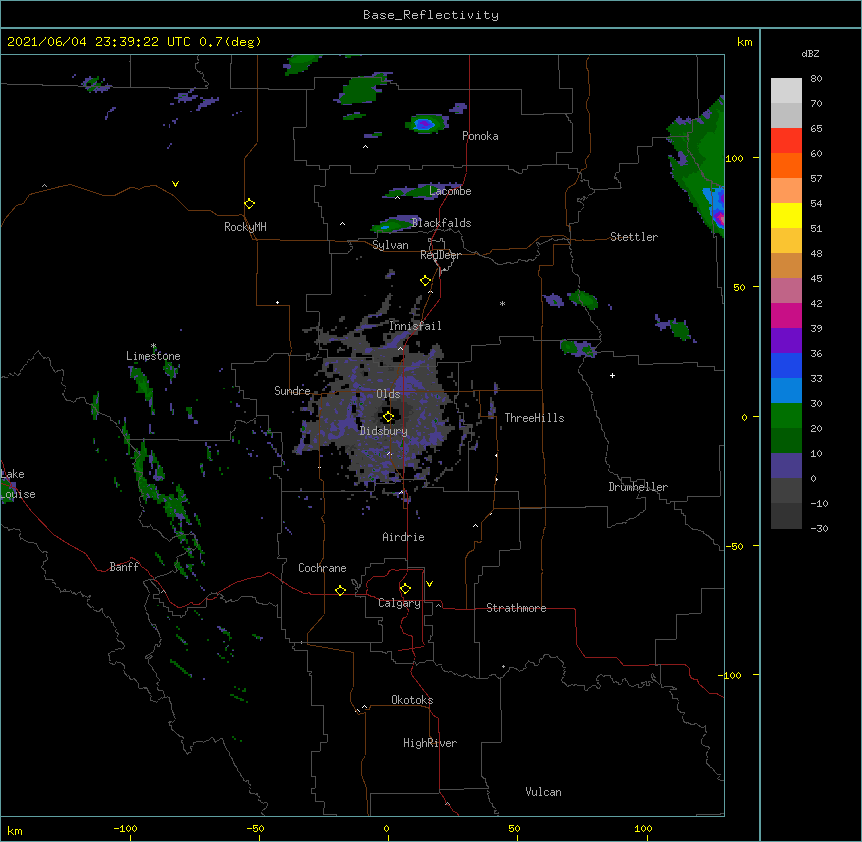Click the dBZ legend heading
This screenshot has height=842, width=862.
click(810, 53)
